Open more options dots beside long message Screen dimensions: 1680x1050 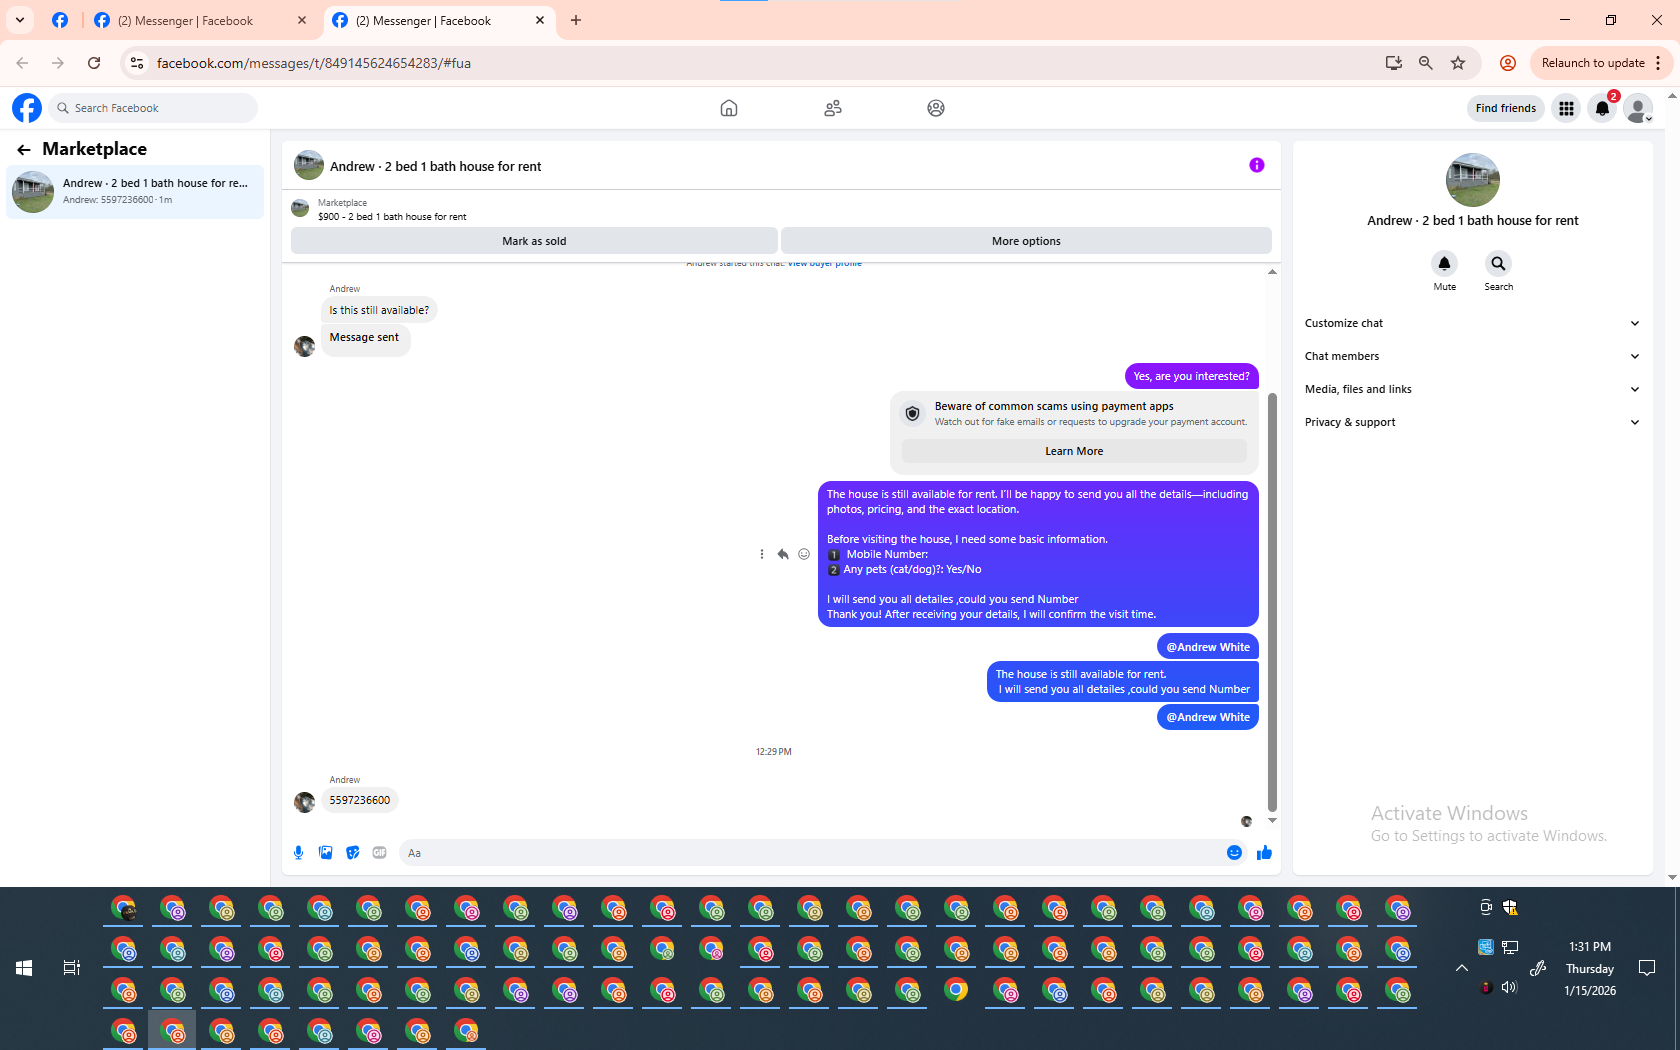point(762,554)
